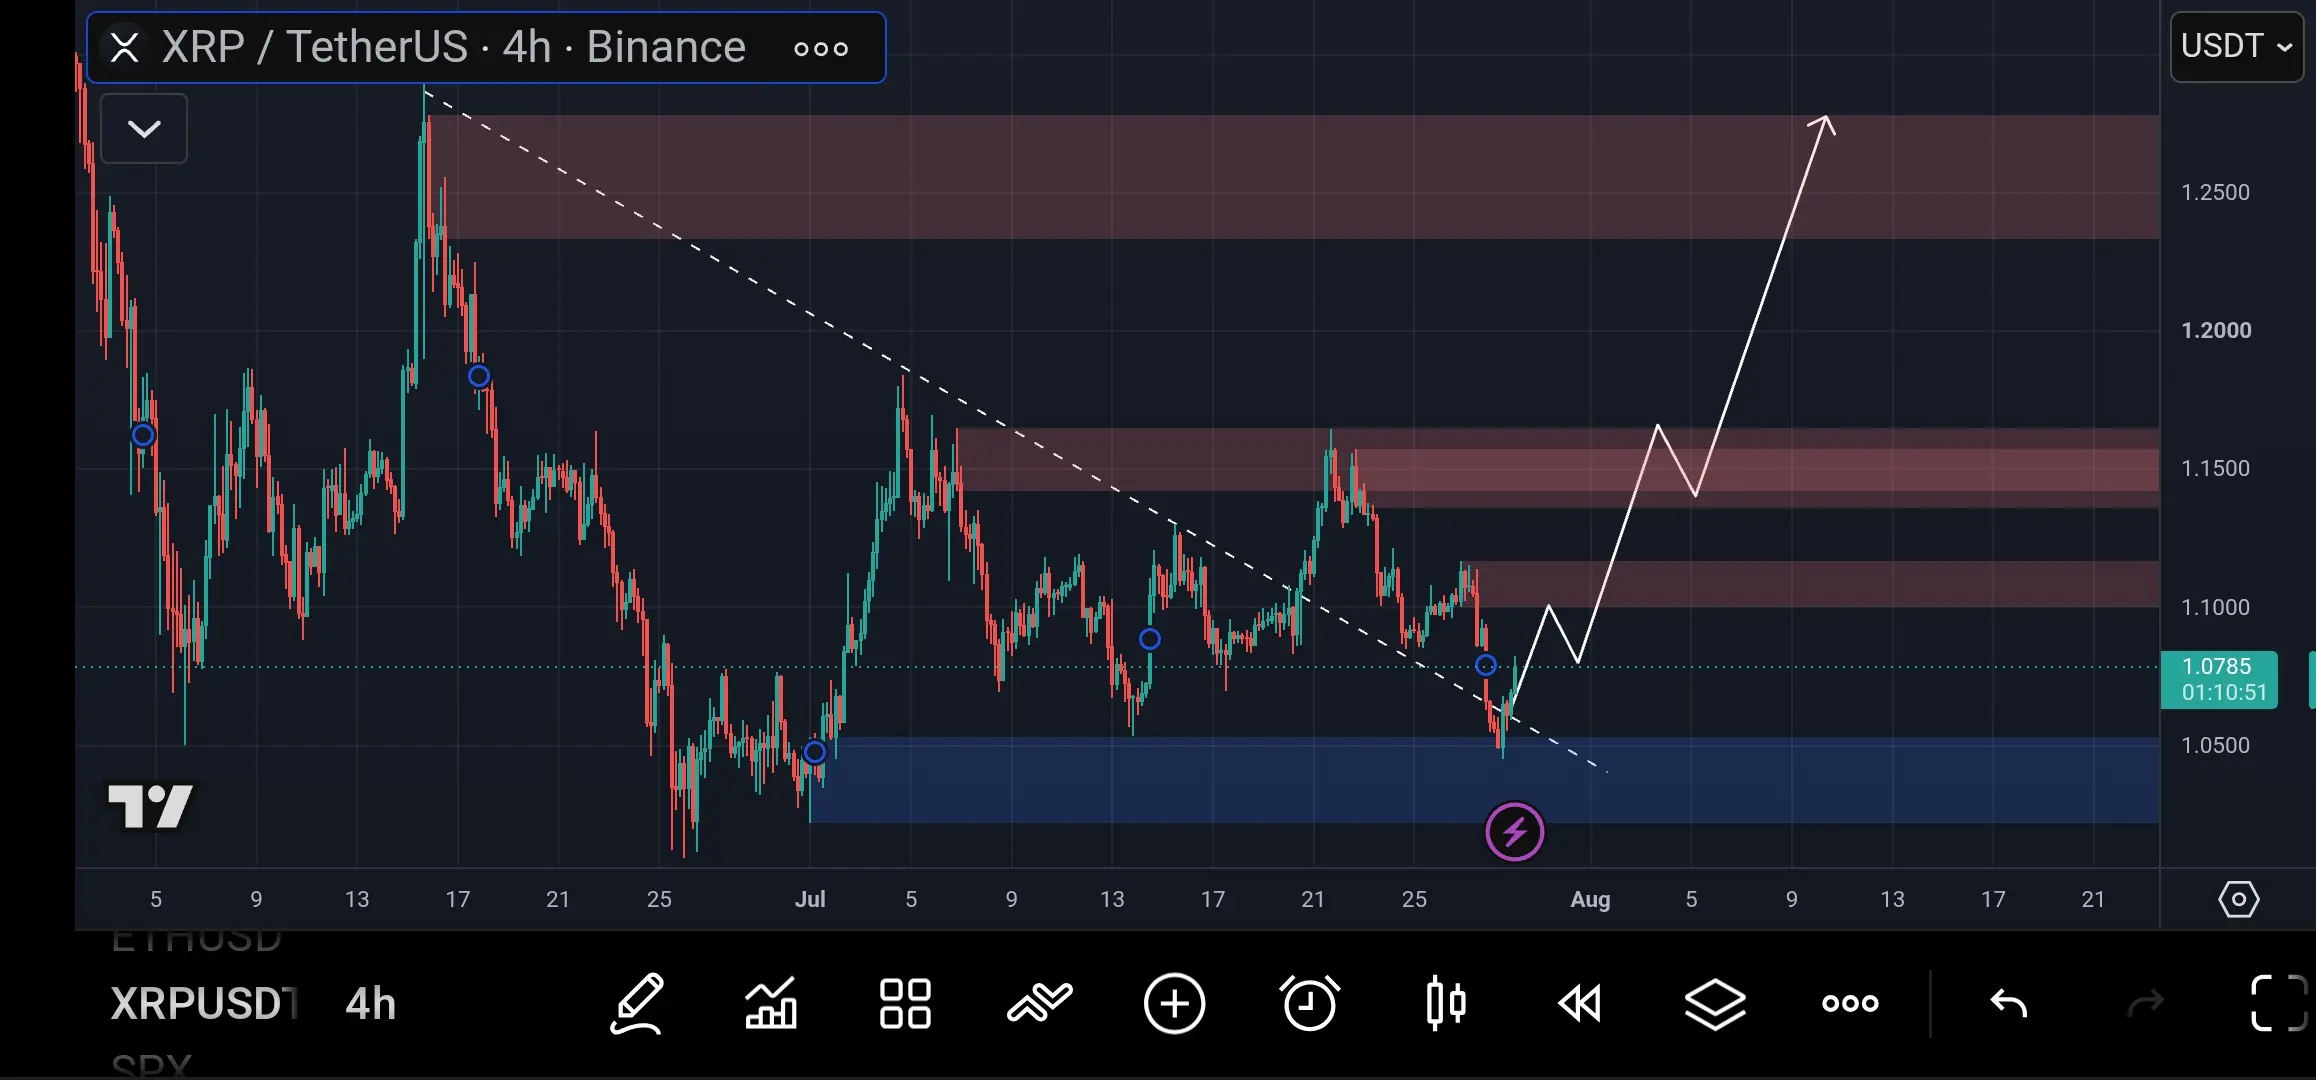Open the compare lines tool
This screenshot has height=1080, width=2316.
1040,1003
